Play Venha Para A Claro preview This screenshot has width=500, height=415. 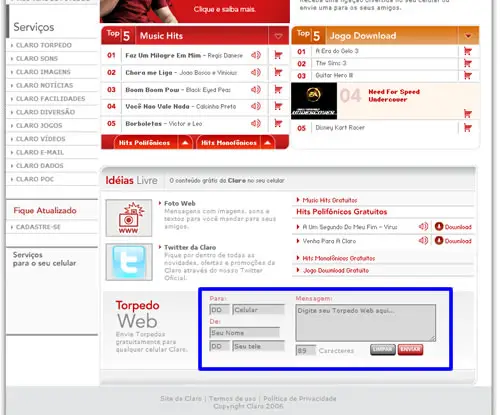[423, 240]
